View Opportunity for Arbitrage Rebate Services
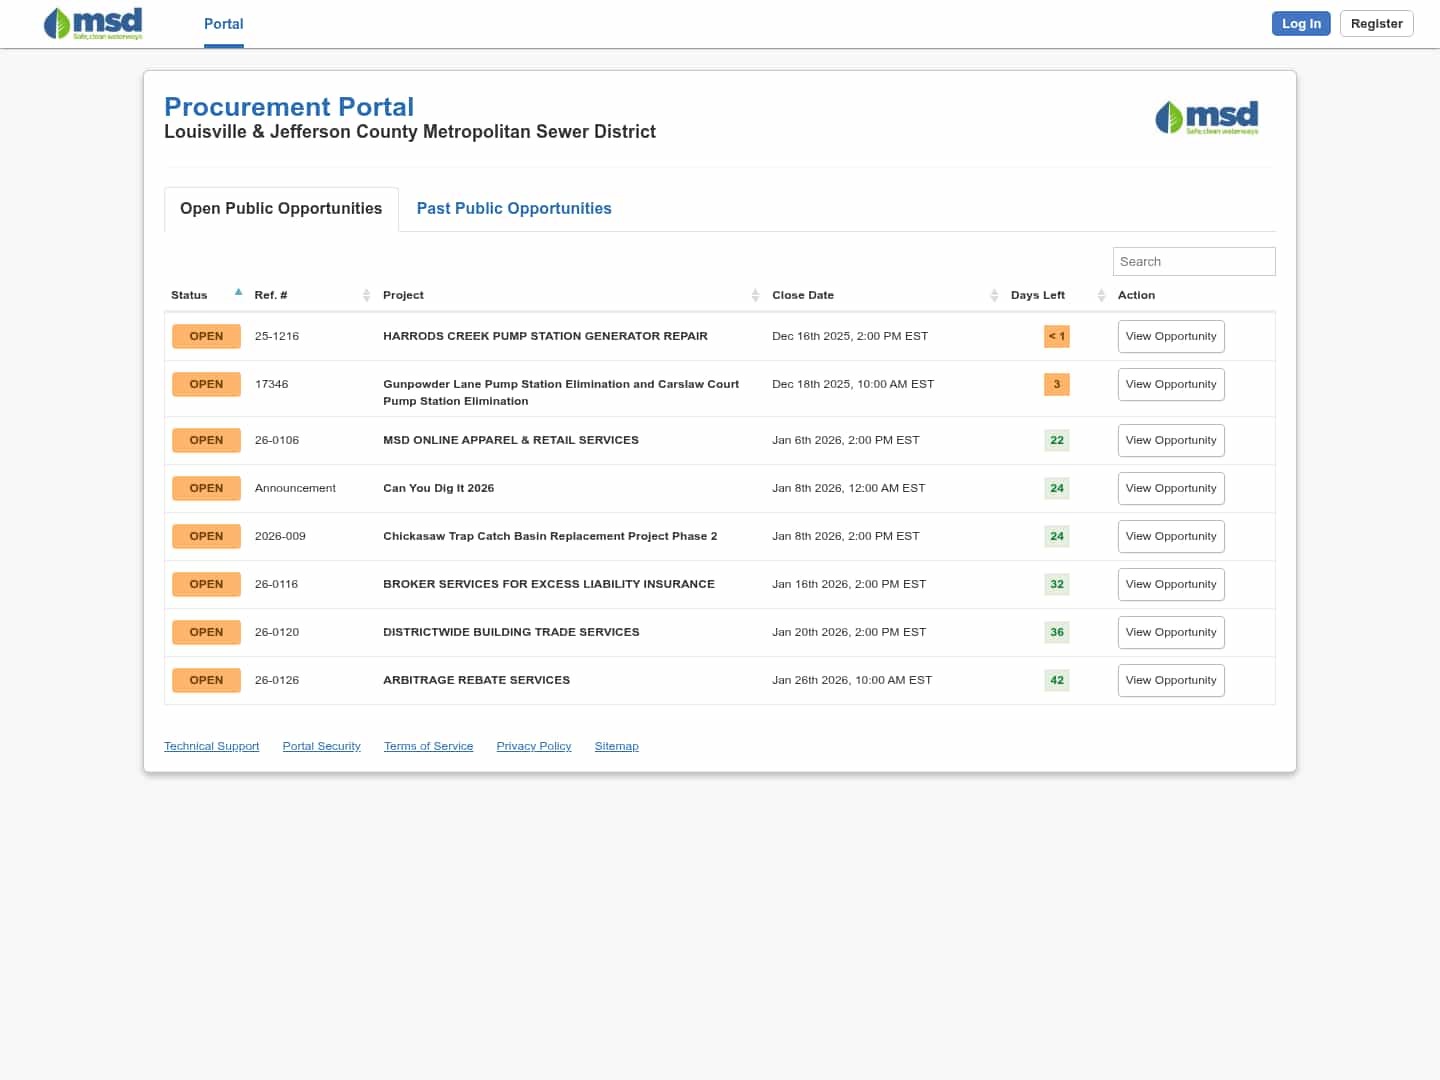Viewport: 1440px width, 1080px height. 1170,680
